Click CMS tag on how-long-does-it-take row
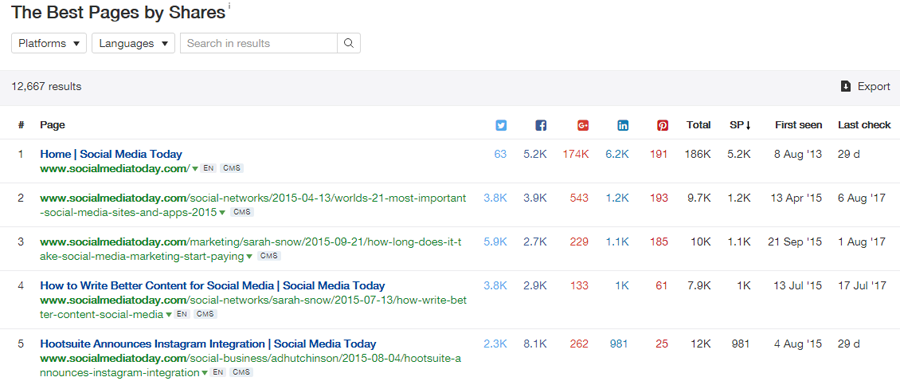 pos(269,256)
